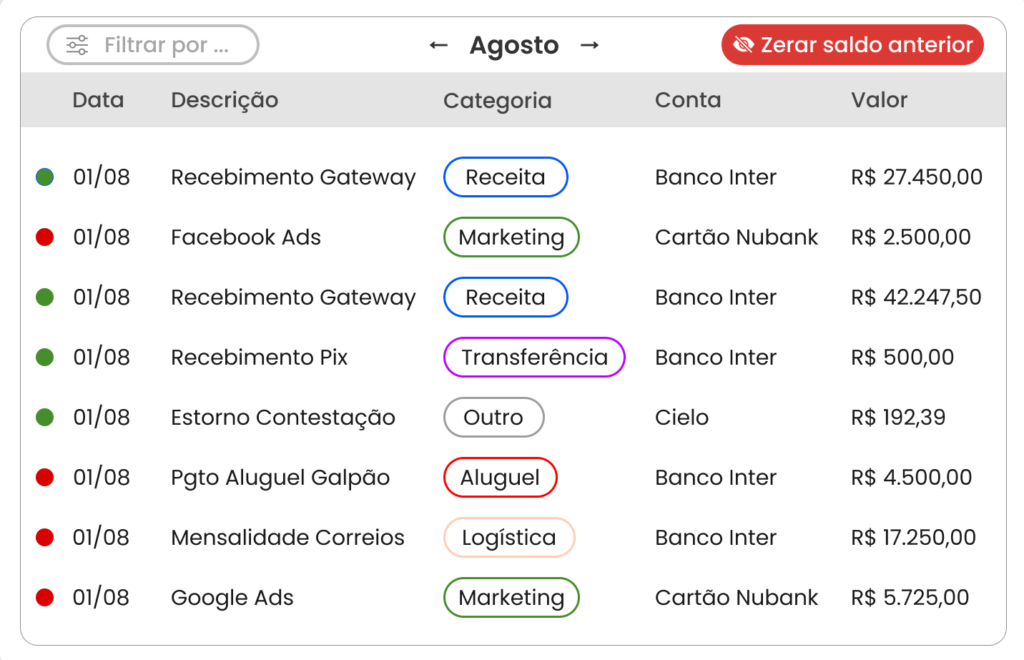Click the Logística category pill
Screen dimensions: 1024x660
pos(509,537)
